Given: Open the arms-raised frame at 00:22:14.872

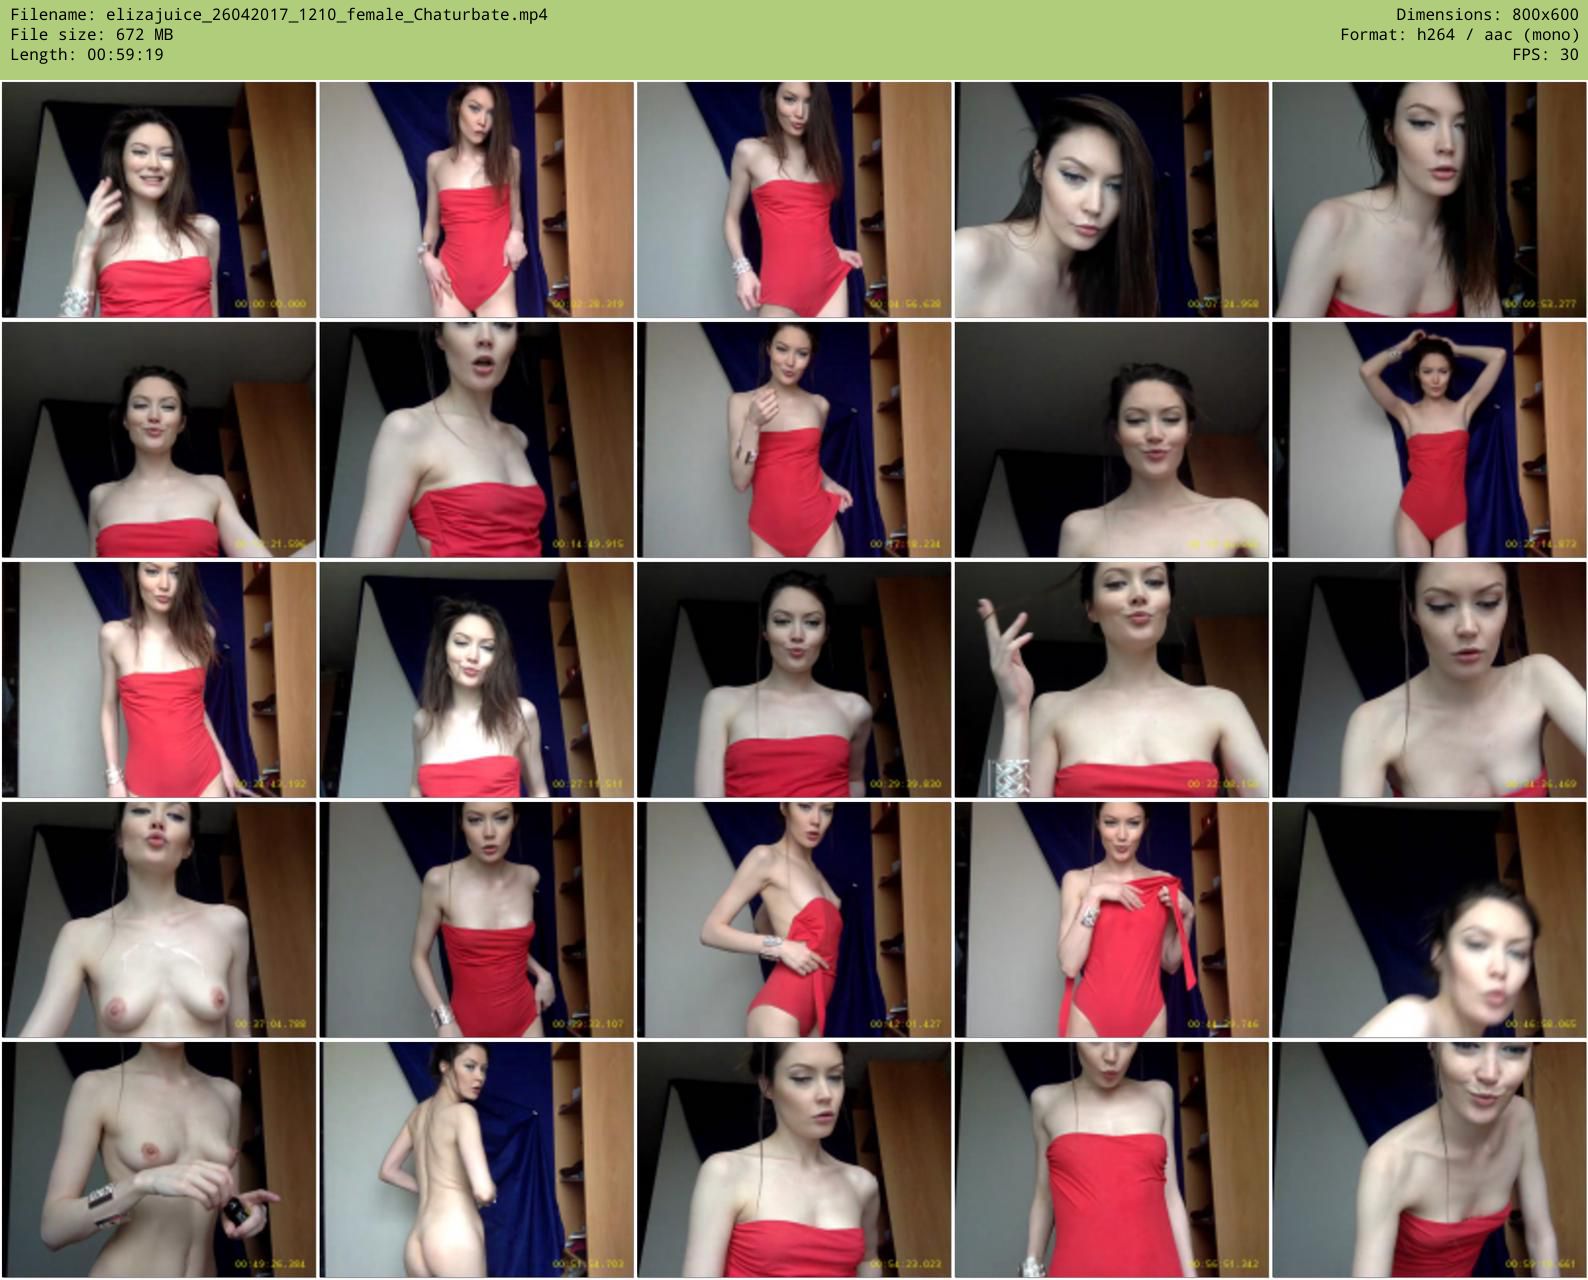Looking at the screenshot, I should (1429, 440).
